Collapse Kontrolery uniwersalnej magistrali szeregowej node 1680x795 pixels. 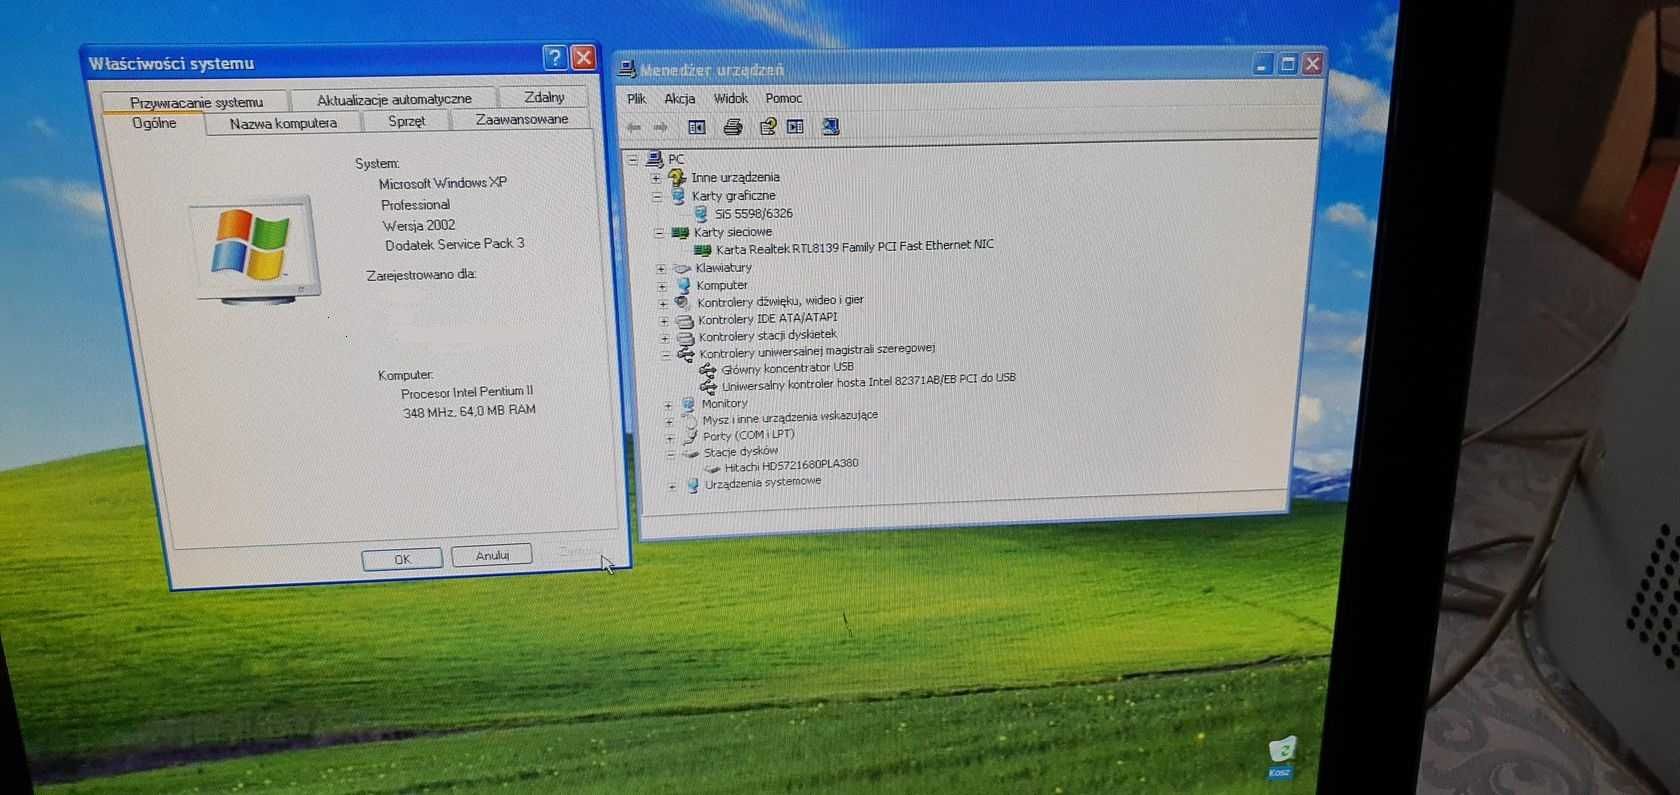click(x=666, y=355)
